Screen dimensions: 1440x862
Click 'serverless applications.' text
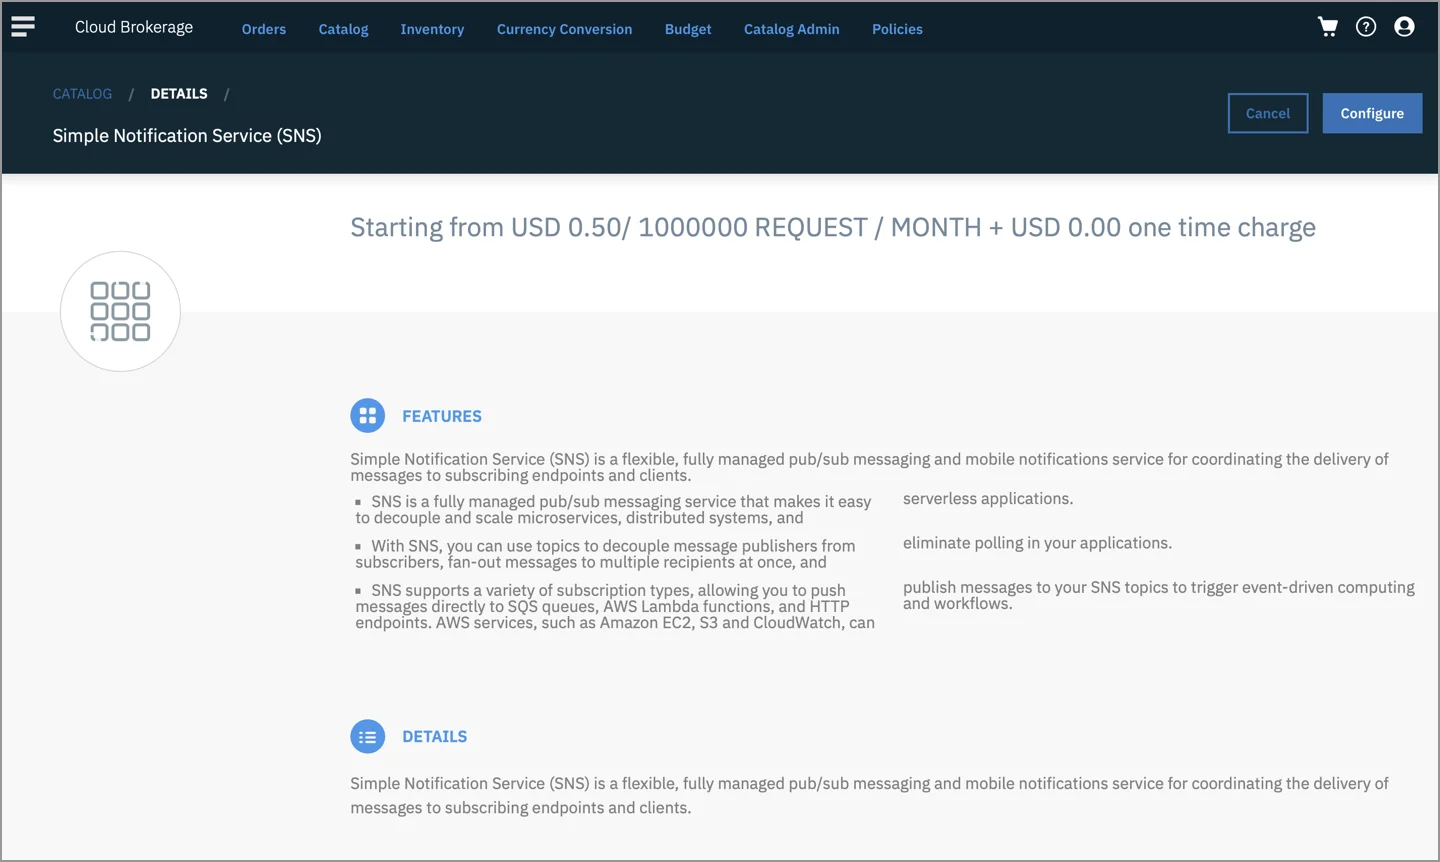click(x=988, y=499)
